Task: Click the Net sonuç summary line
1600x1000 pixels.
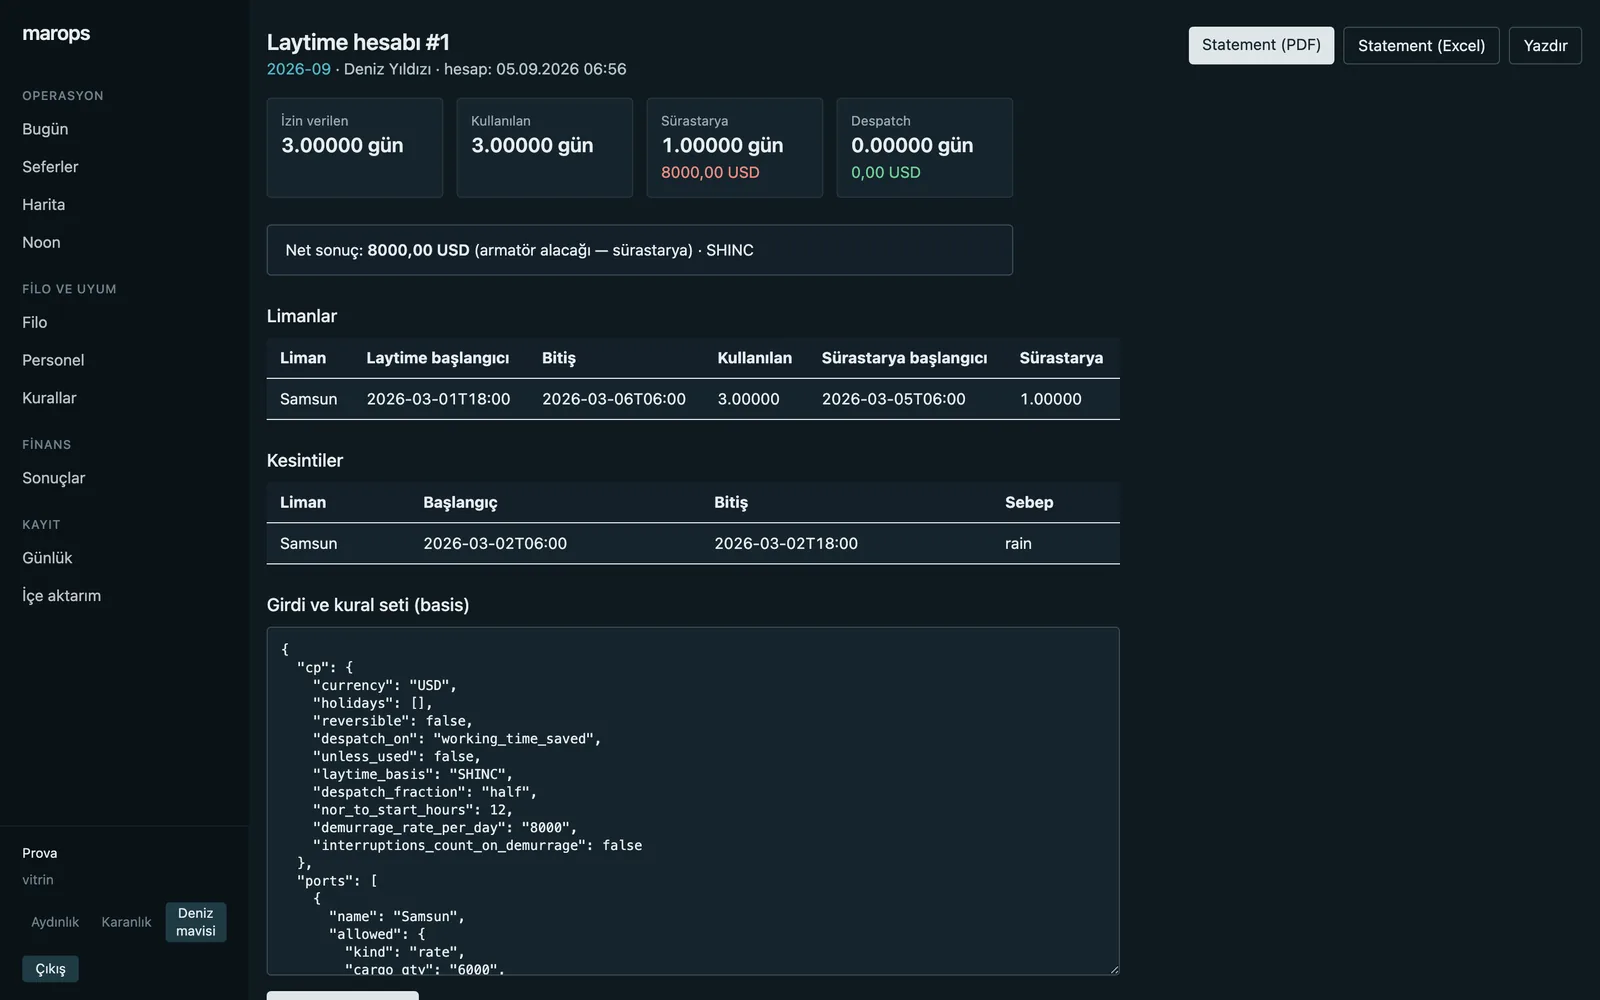Action: tap(640, 250)
